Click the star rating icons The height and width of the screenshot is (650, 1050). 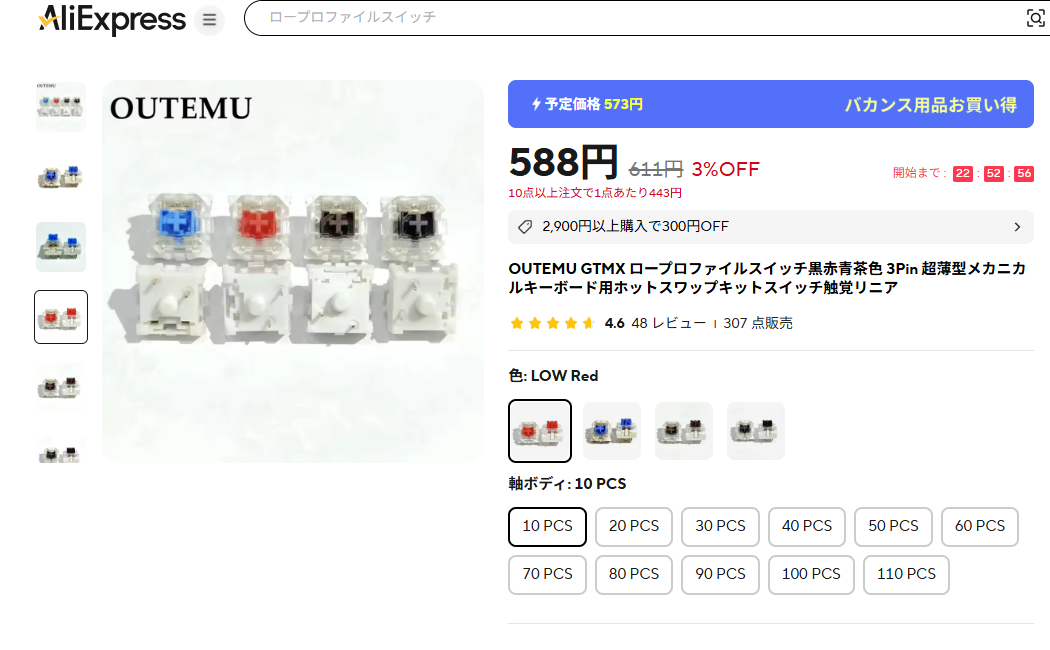pyautogui.click(x=552, y=323)
